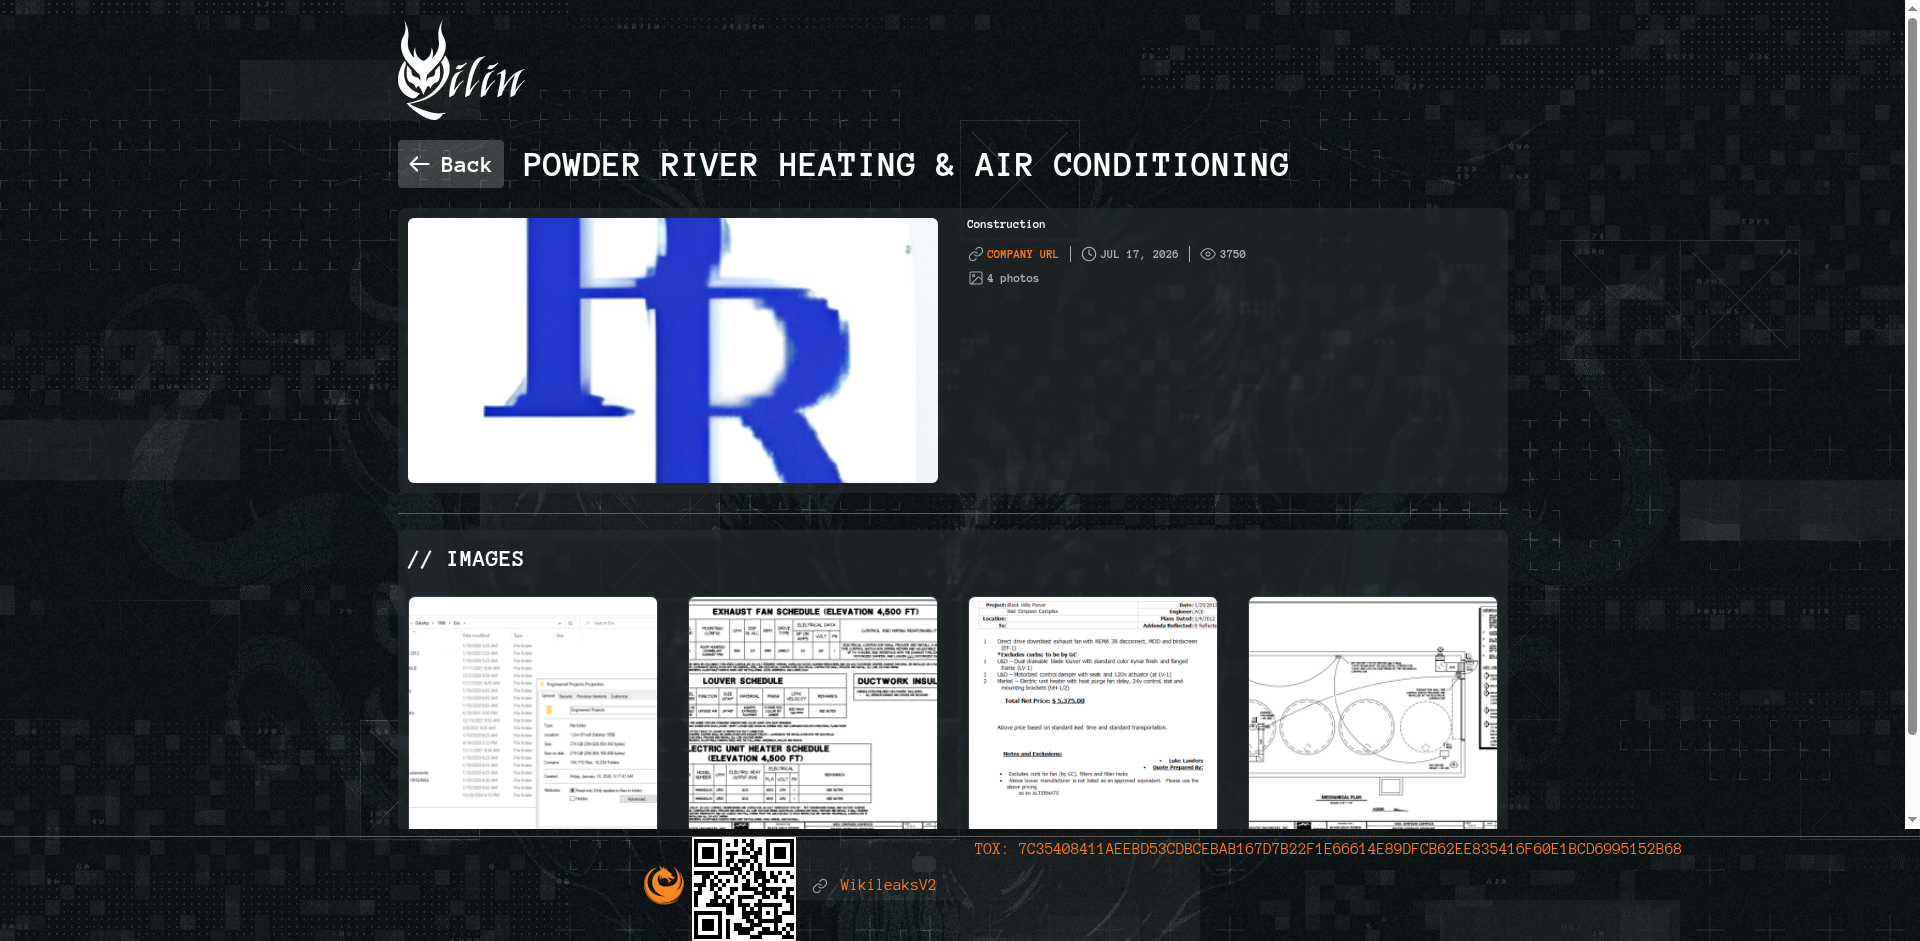The width and height of the screenshot is (1920, 941).
Task: Click the link icon beside WikileaksV2
Action: [820, 886]
